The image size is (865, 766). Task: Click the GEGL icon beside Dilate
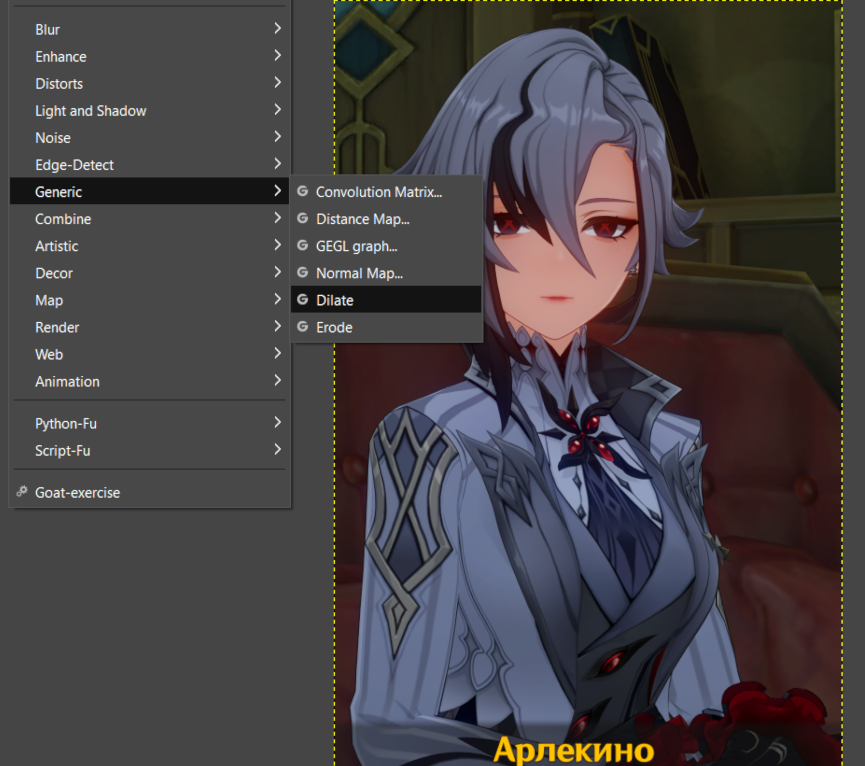[x=302, y=299]
